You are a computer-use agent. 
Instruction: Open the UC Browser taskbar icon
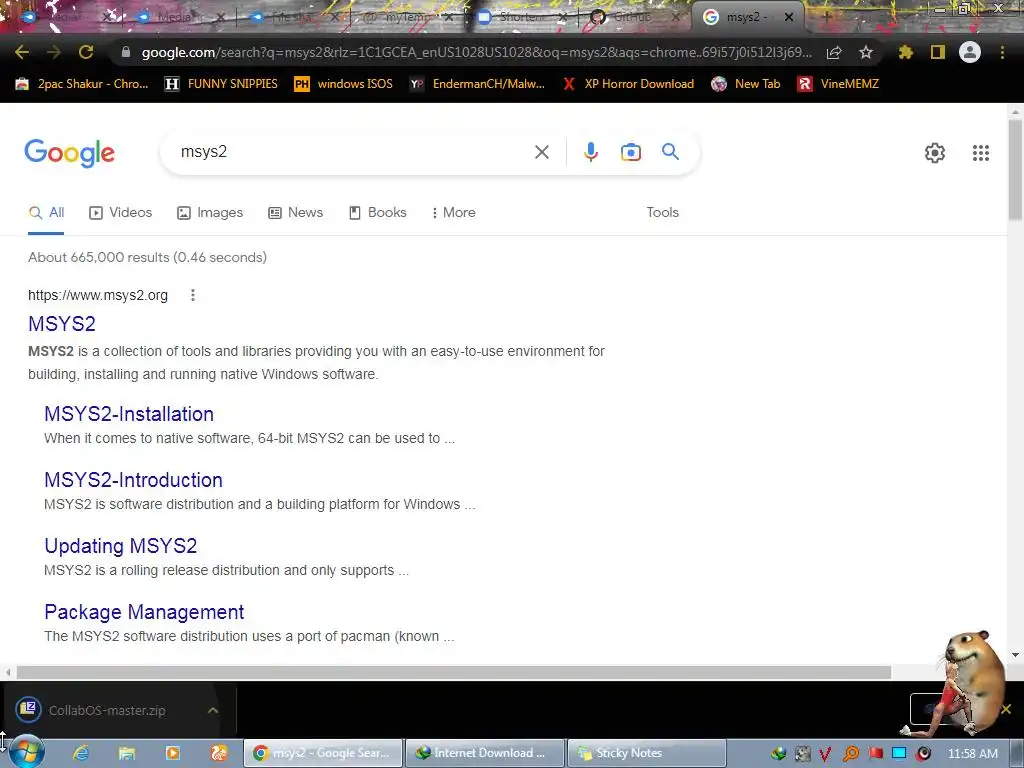click(x=219, y=753)
